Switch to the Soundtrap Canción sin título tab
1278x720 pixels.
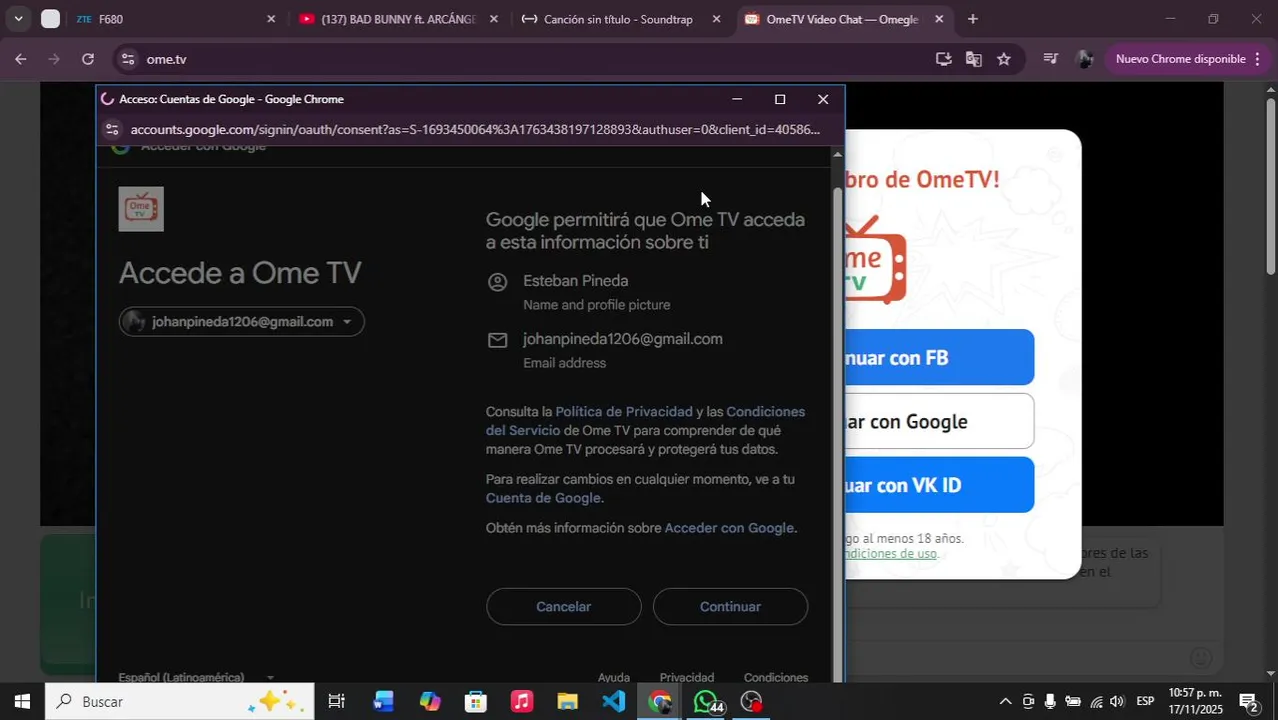(618, 19)
